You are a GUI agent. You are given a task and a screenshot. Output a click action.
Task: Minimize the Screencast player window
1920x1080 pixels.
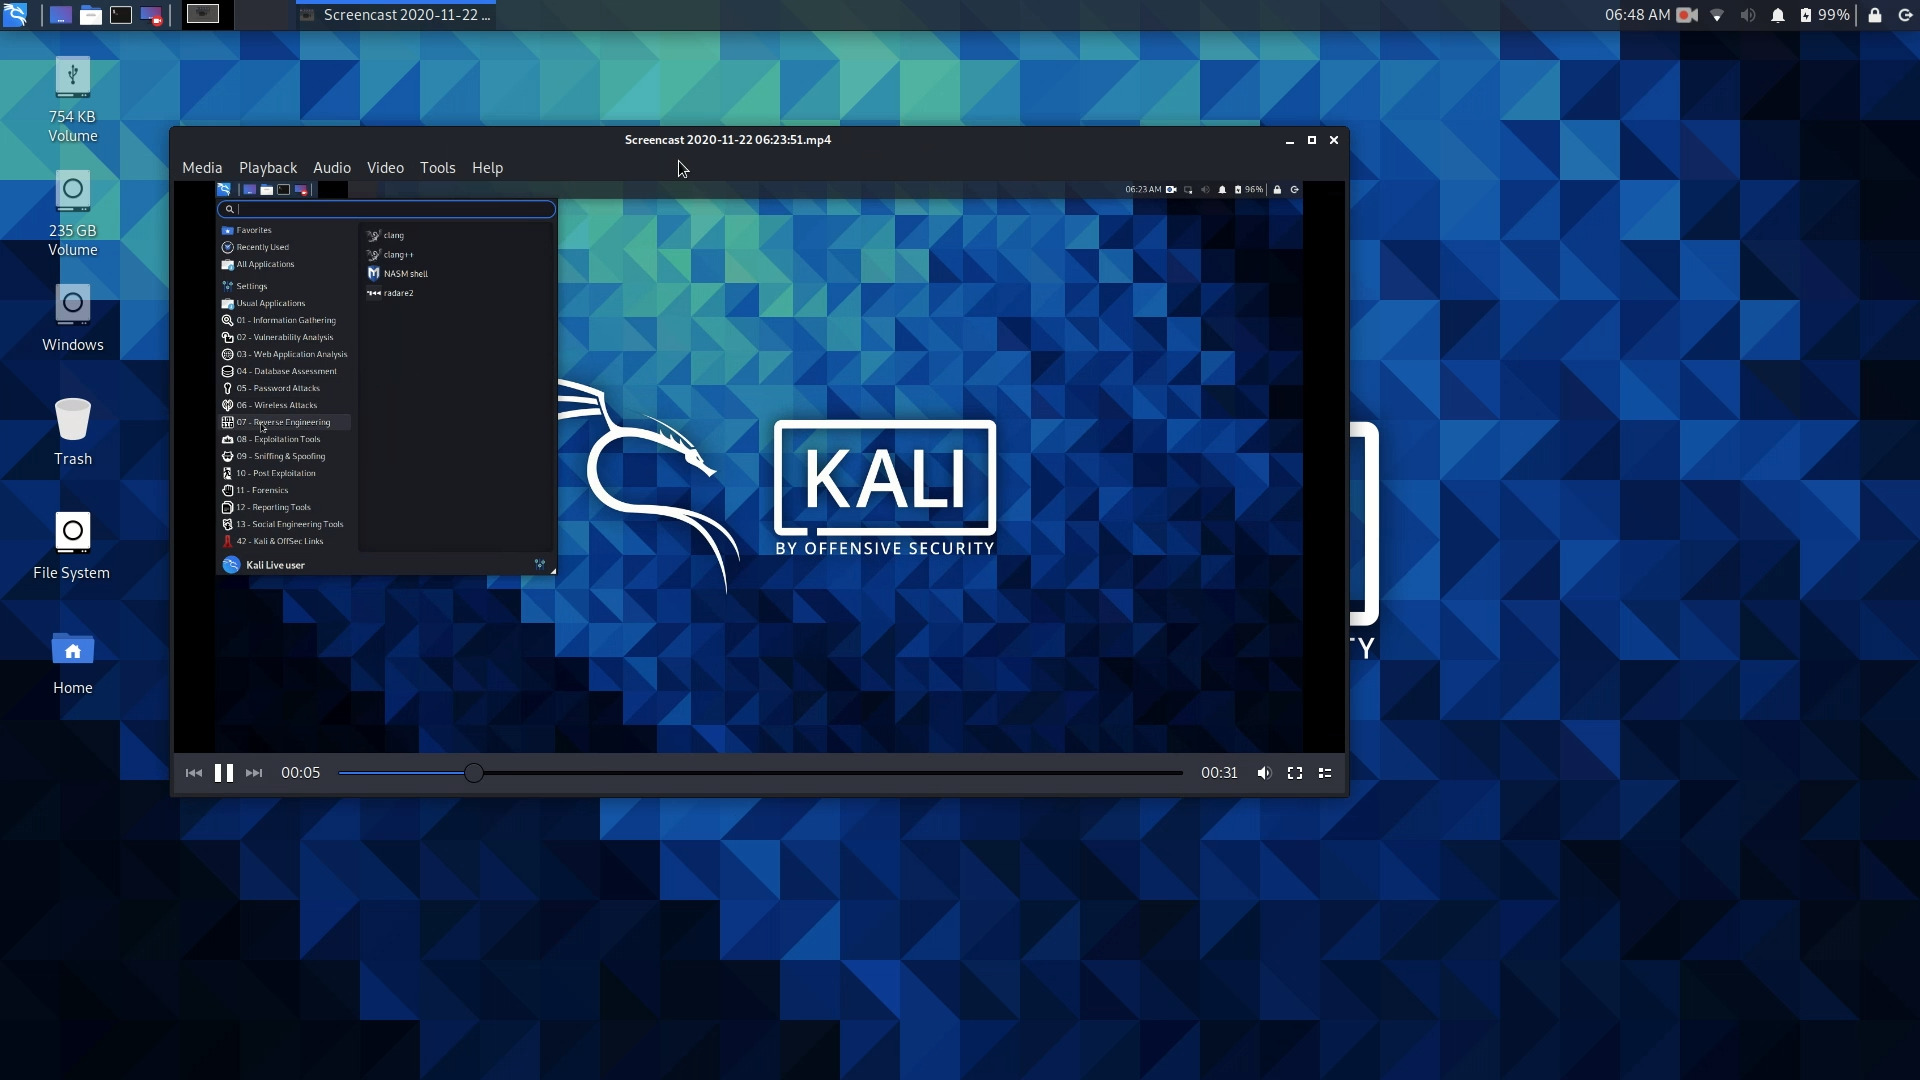1290,141
